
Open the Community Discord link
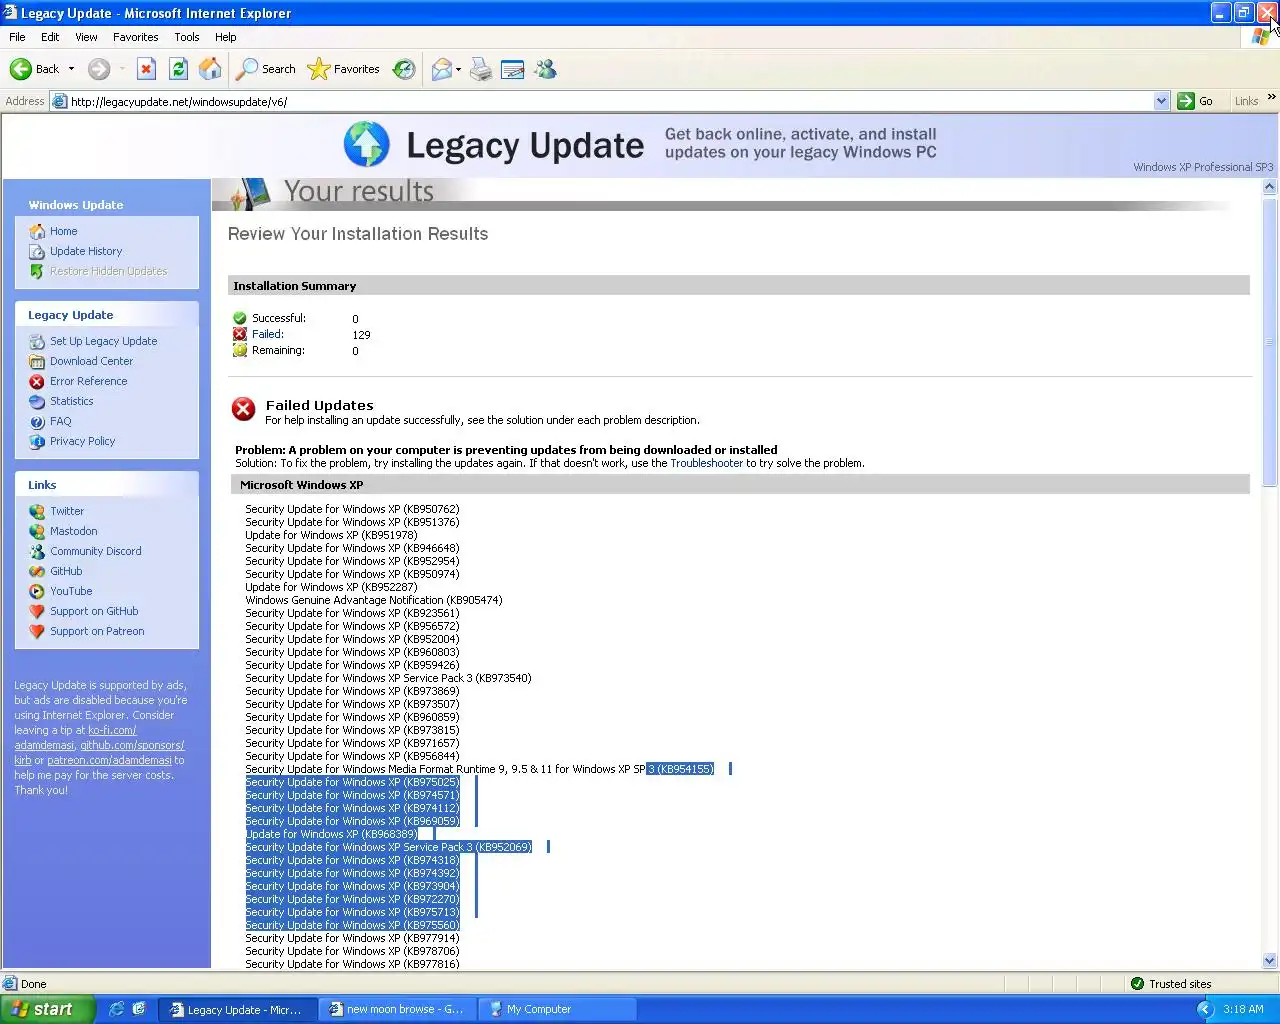click(x=96, y=551)
